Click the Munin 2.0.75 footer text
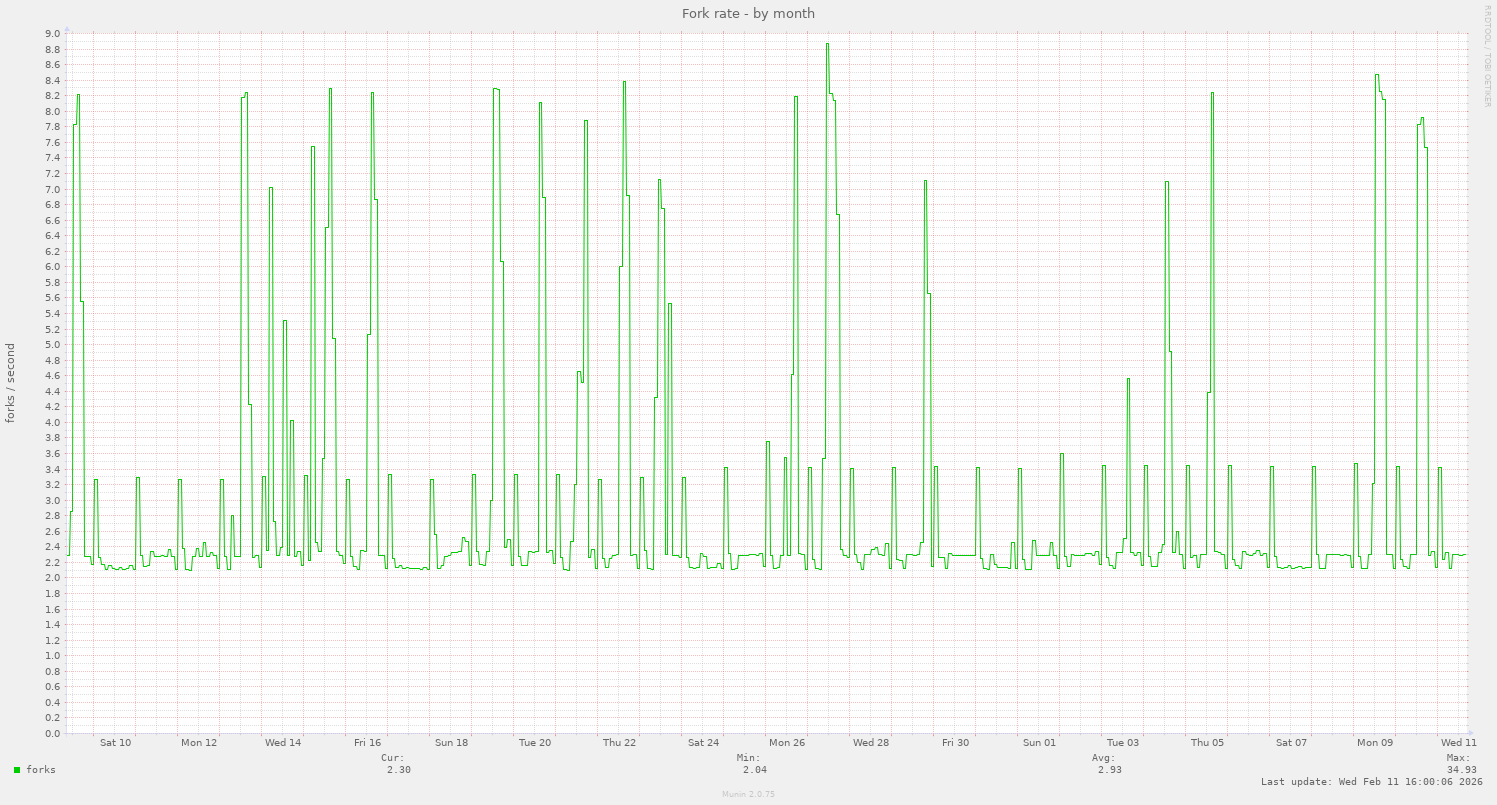Viewport: 1497px width, 805px height. (748, 793)
